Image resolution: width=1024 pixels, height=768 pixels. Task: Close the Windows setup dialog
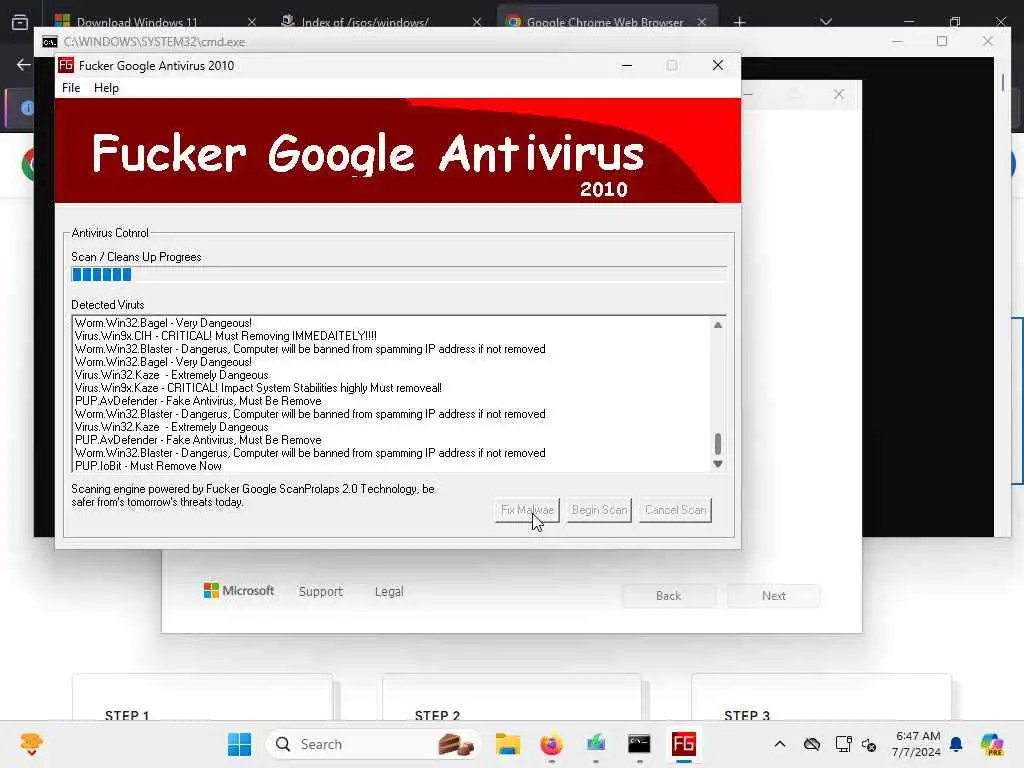839,95
